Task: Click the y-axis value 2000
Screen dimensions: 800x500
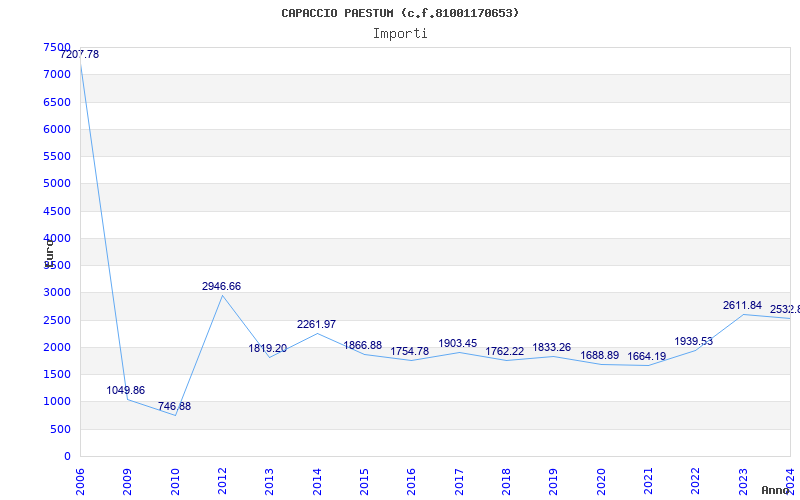Action: 57,347
